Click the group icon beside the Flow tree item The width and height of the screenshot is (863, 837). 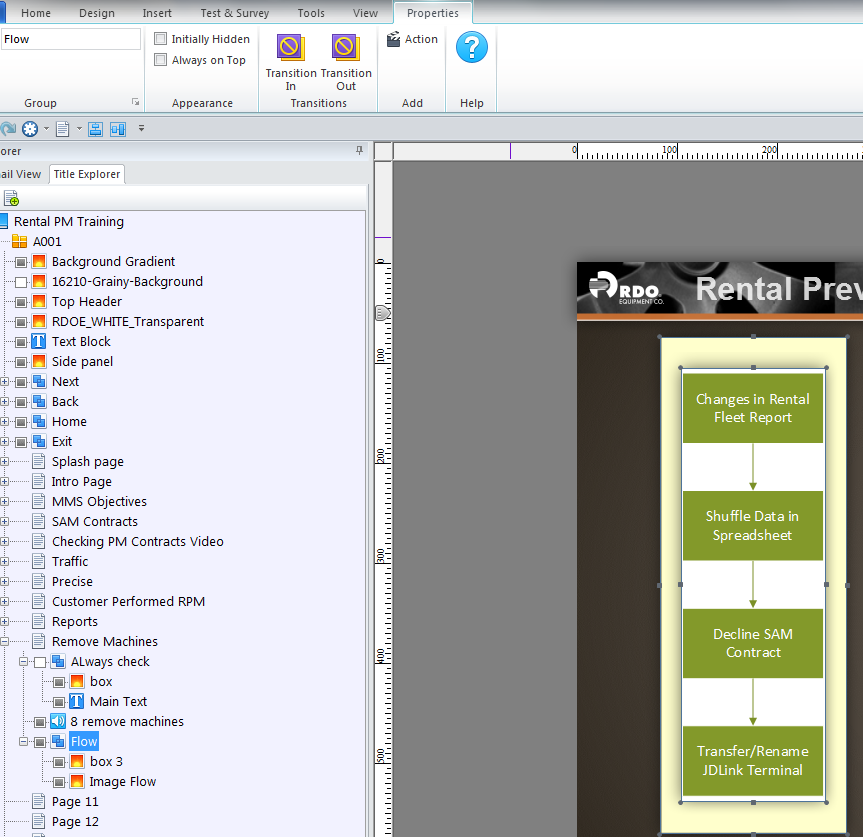[58, 742]
